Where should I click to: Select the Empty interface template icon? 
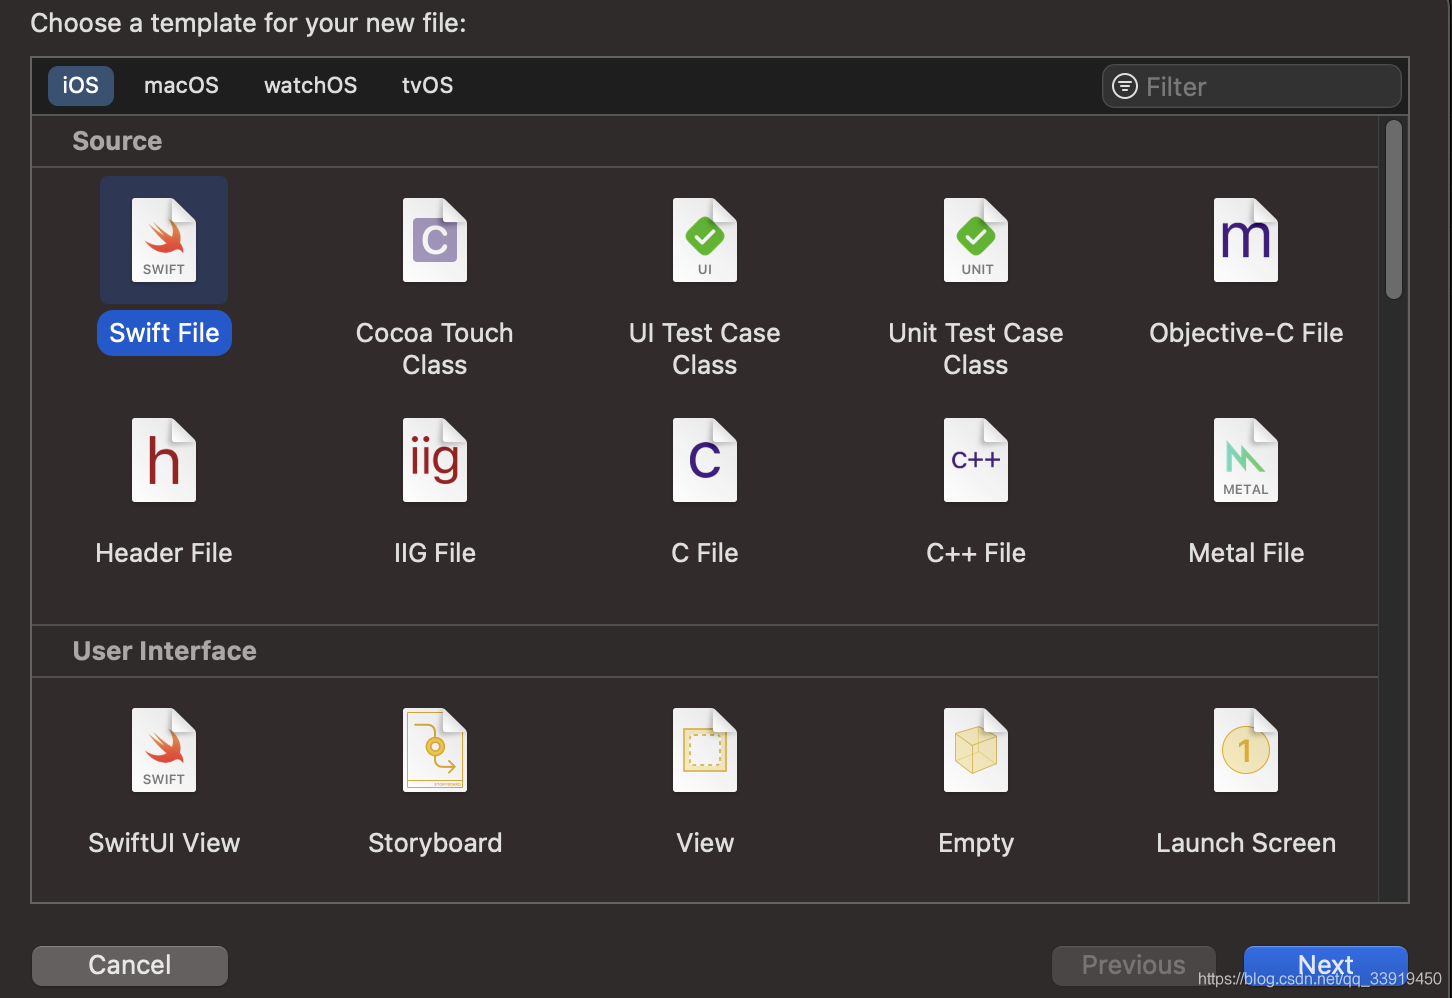point(976,750)
